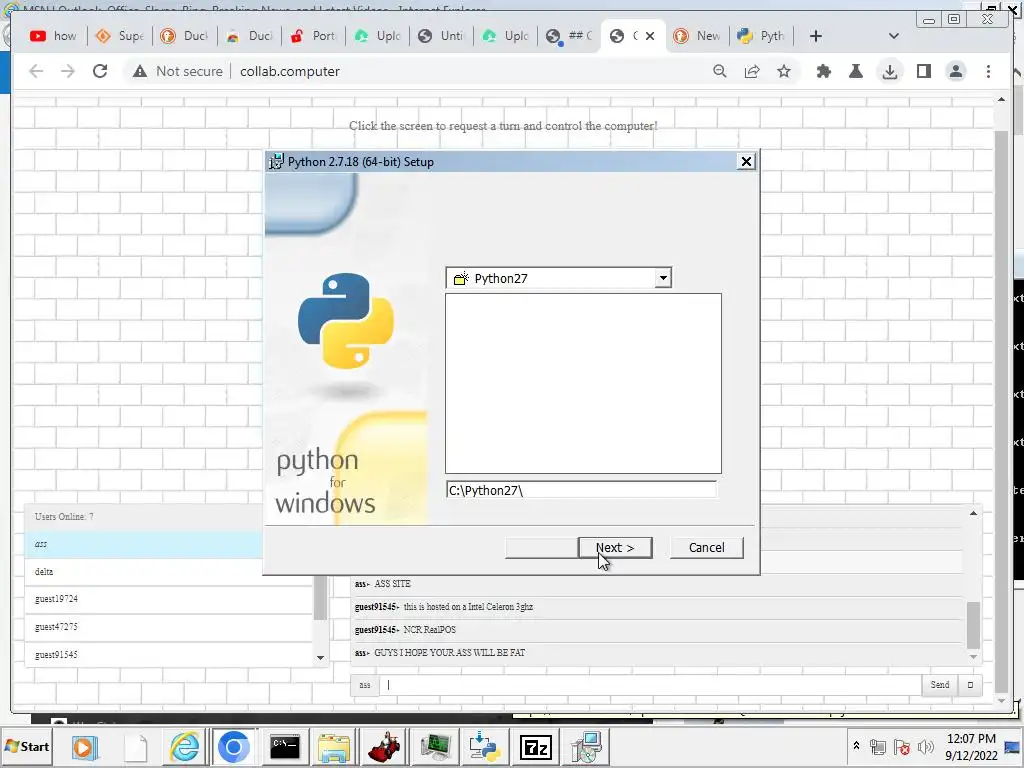Click the share page icon
Screen dimensions: 1024x768
point(752,71)
